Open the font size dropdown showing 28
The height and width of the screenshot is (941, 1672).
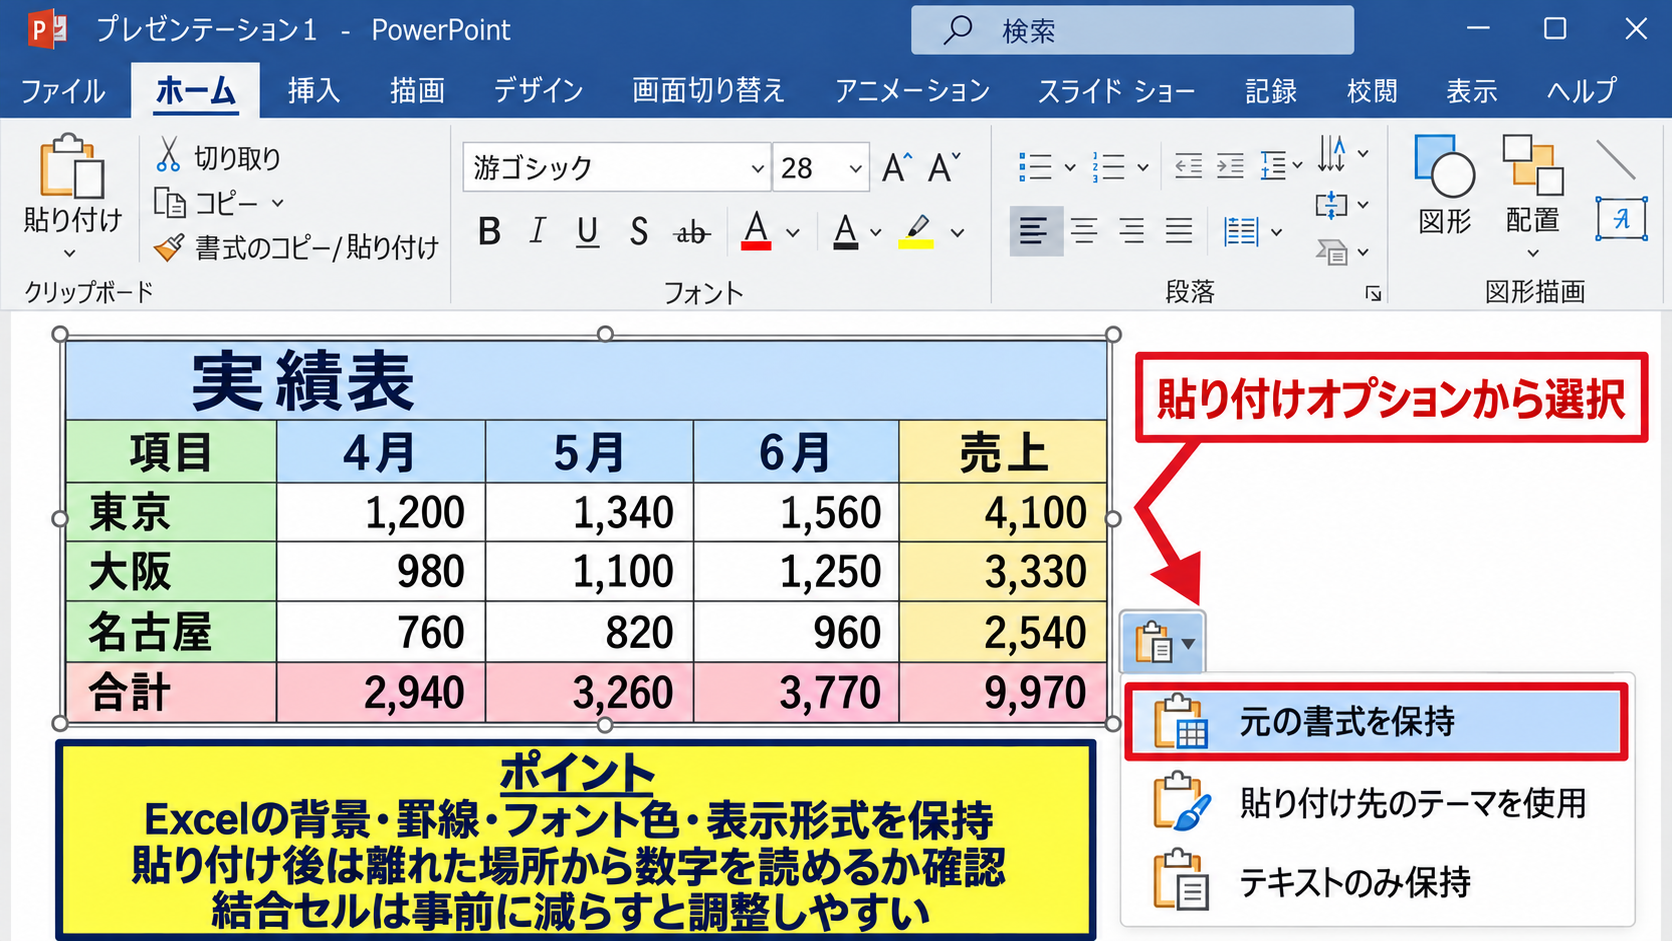coord(855,168)
